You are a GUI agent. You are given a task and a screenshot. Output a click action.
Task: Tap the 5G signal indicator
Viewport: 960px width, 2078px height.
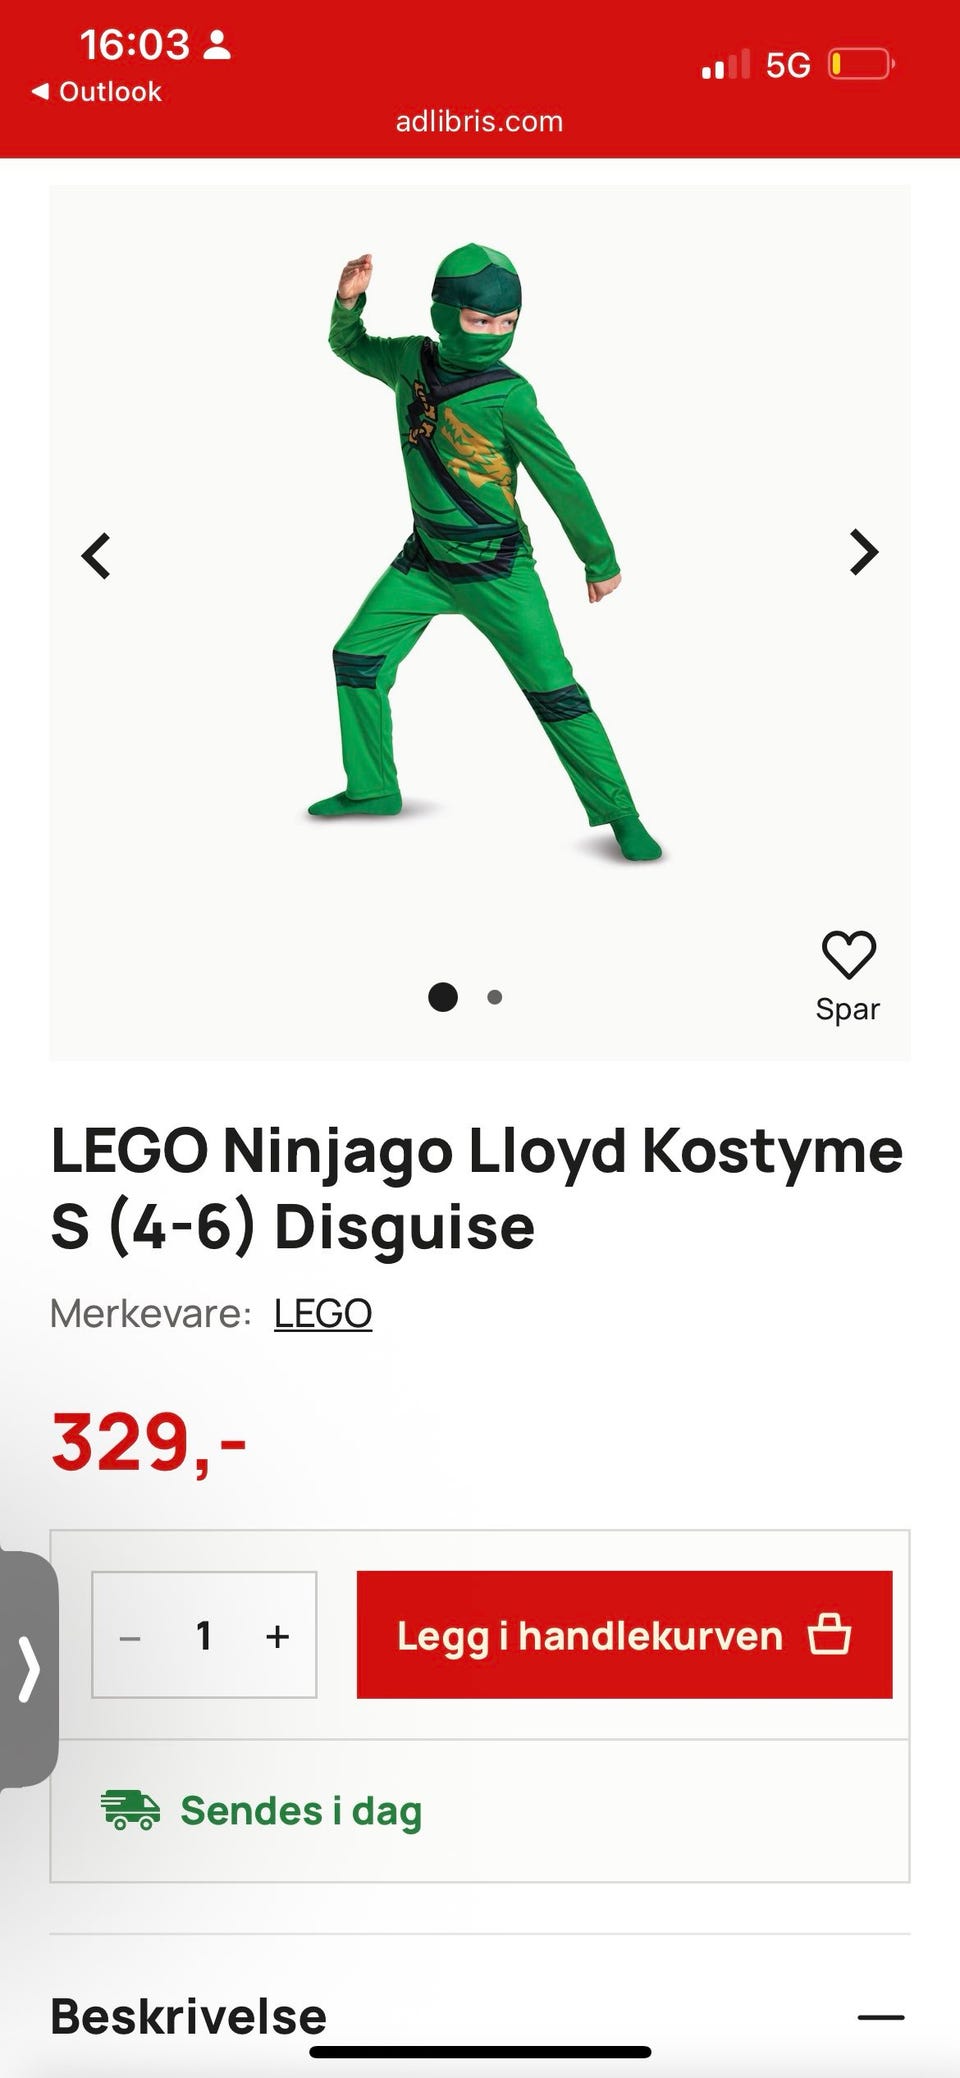(x=787, y=66)
